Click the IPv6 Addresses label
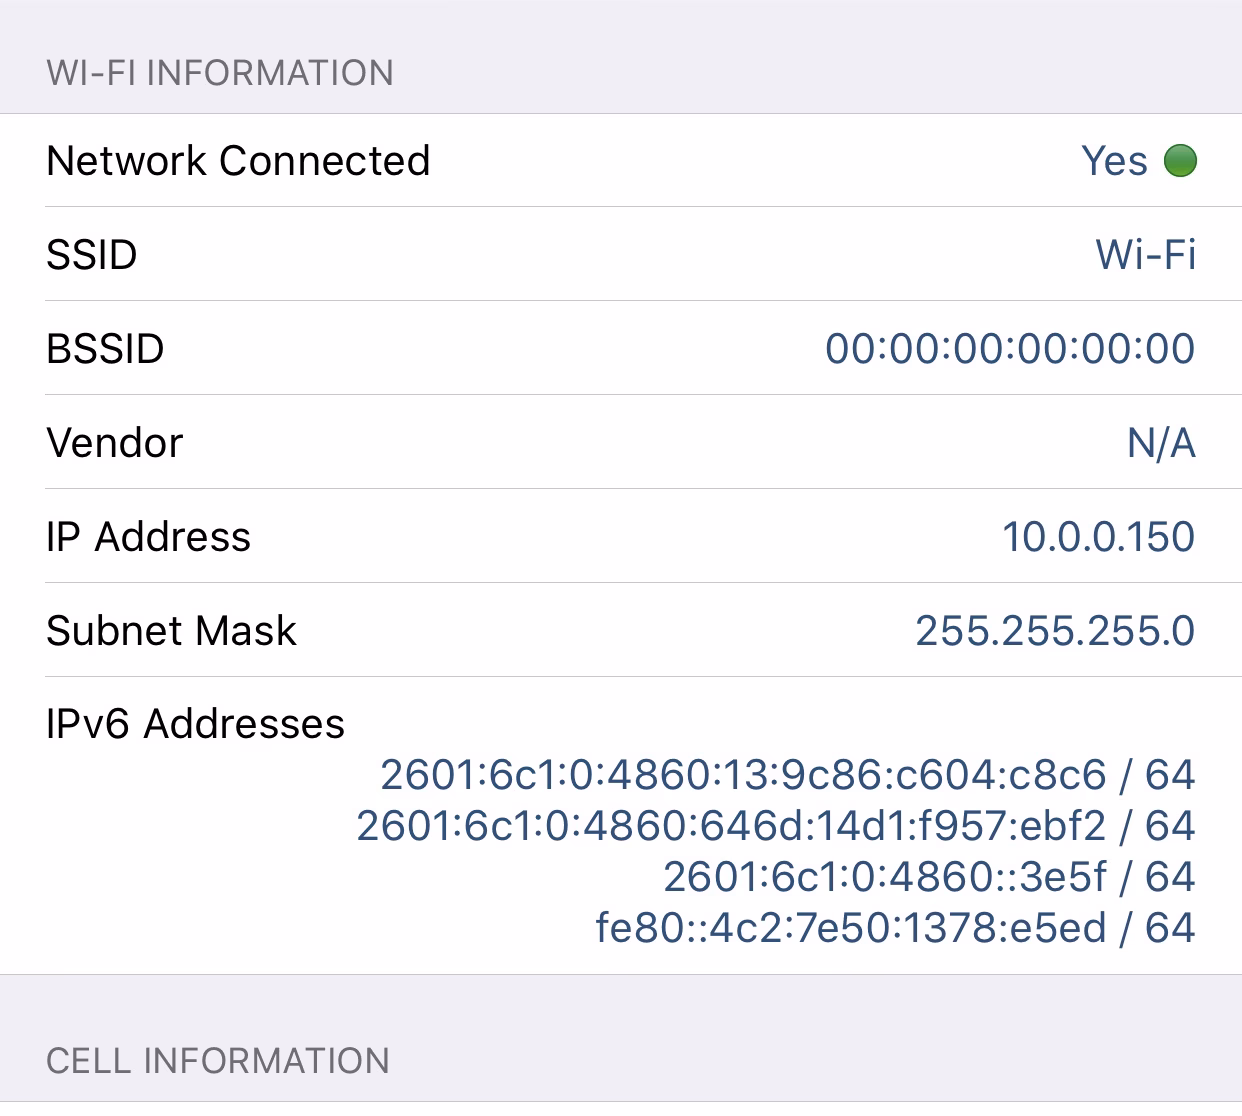 click(x=194, y=724)
